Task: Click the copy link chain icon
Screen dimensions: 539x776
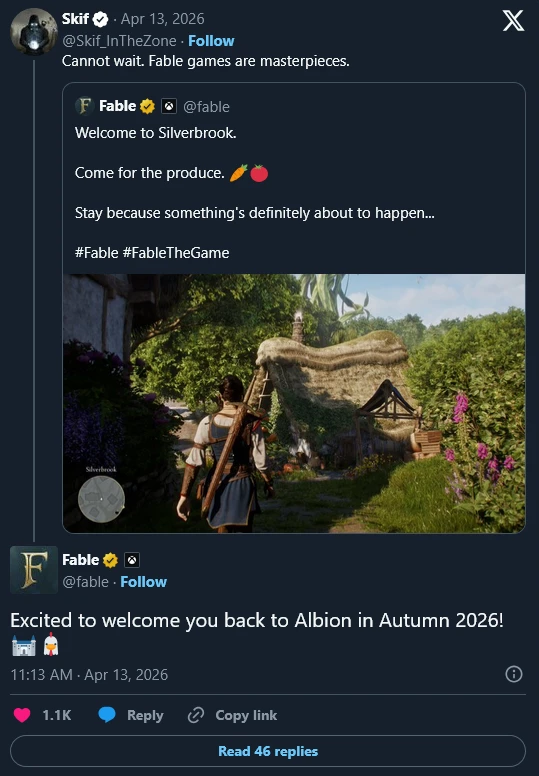Action: pos(196,715)
